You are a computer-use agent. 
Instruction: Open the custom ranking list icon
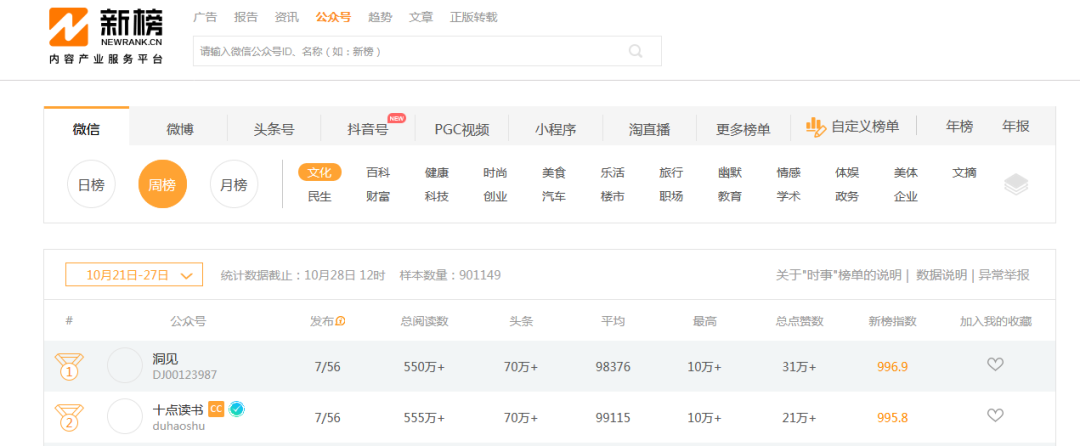coord(816,127)
